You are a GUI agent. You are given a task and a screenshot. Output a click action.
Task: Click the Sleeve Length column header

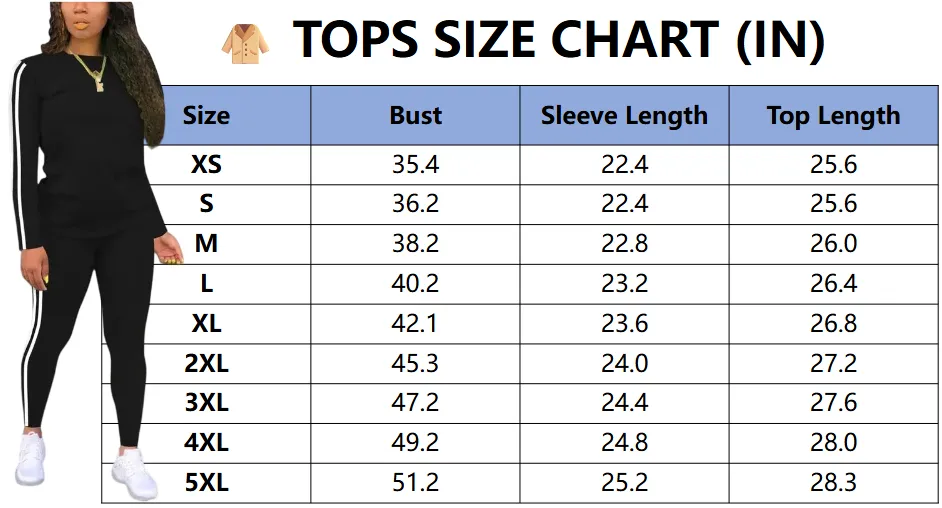pos(624,116)
